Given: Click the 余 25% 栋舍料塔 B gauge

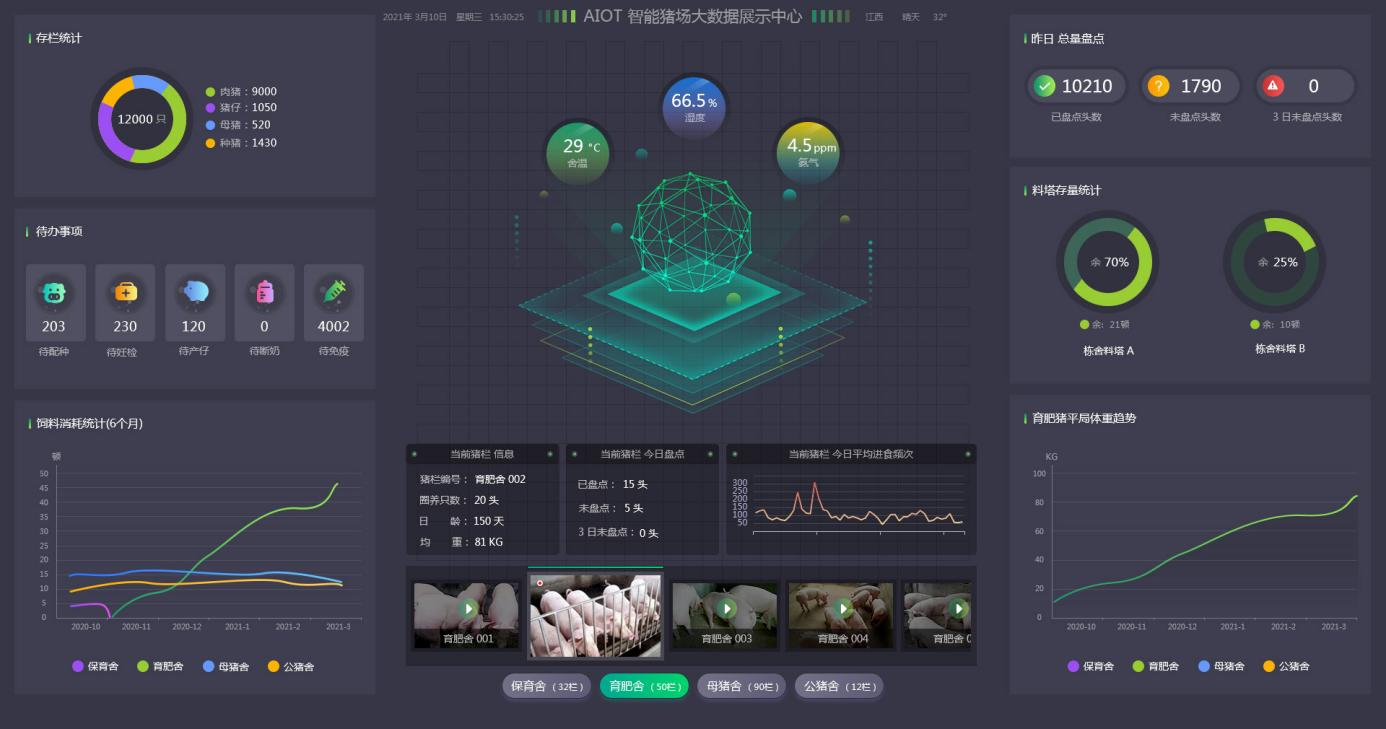Looking at the screenshot, I should [x=1275, y=262].
